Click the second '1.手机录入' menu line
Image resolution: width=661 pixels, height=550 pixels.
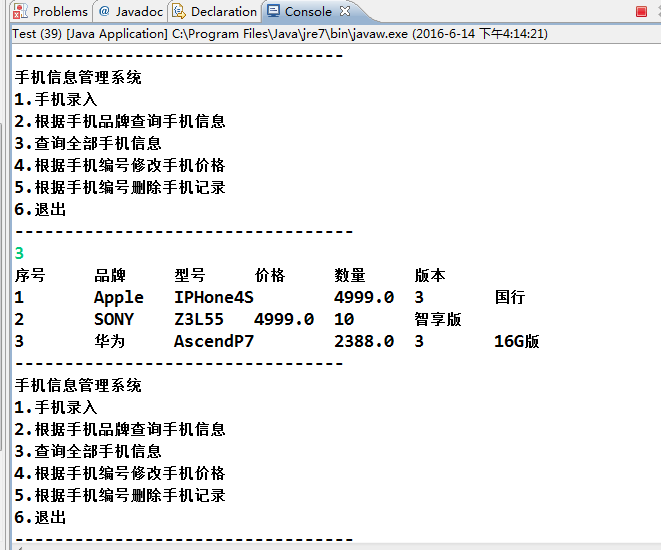click(x=56, y=407)
